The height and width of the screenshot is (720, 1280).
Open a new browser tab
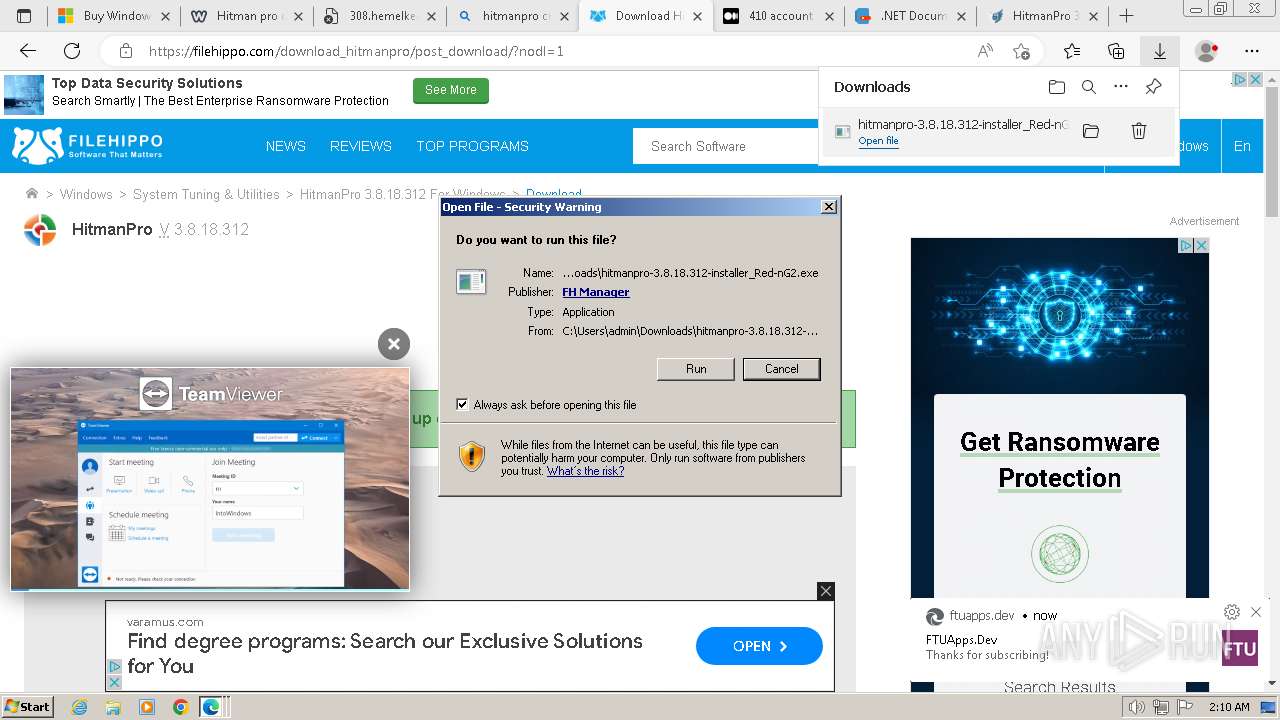coord(1126,16)
